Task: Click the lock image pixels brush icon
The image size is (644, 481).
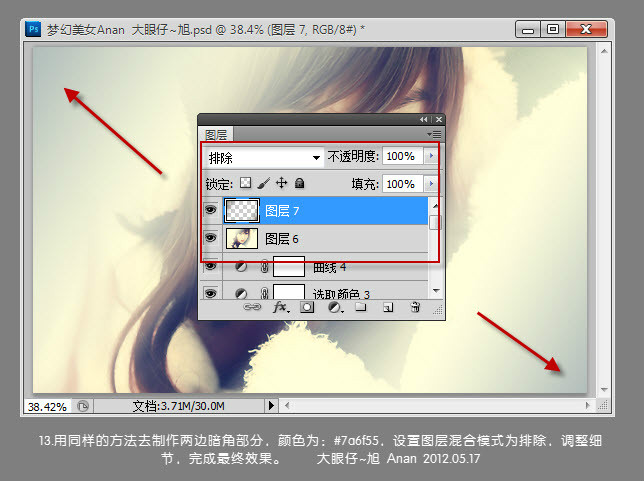Action: click(264, 184)
